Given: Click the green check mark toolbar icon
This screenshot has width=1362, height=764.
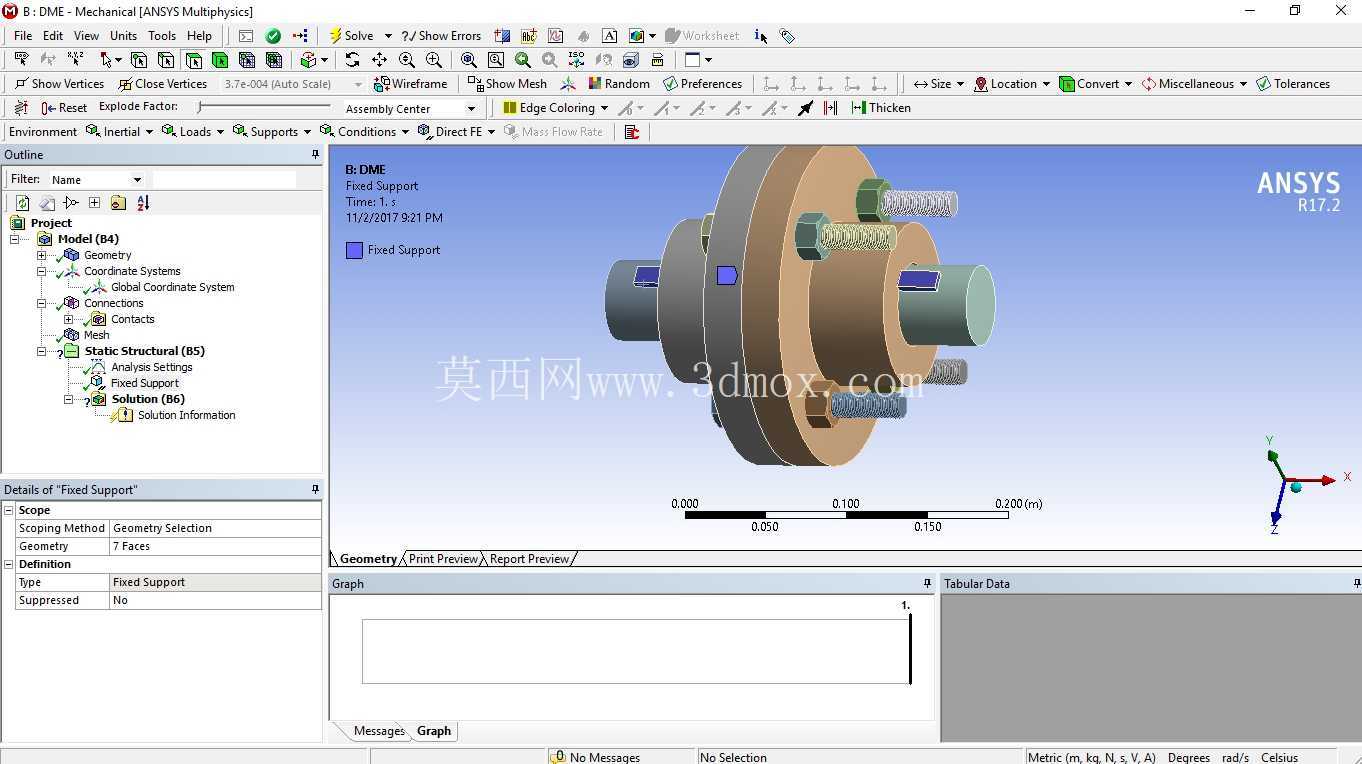Looking at the screenshot, I should pyautogui.click(x=273, y=36).
